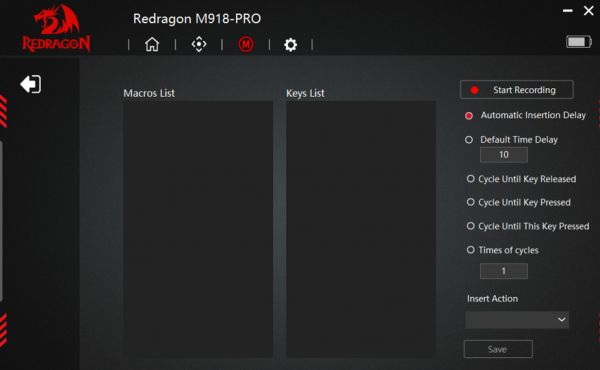Click the Macros List heading
The width and height of the screenshot is (600, 370).
pos(149,93)
